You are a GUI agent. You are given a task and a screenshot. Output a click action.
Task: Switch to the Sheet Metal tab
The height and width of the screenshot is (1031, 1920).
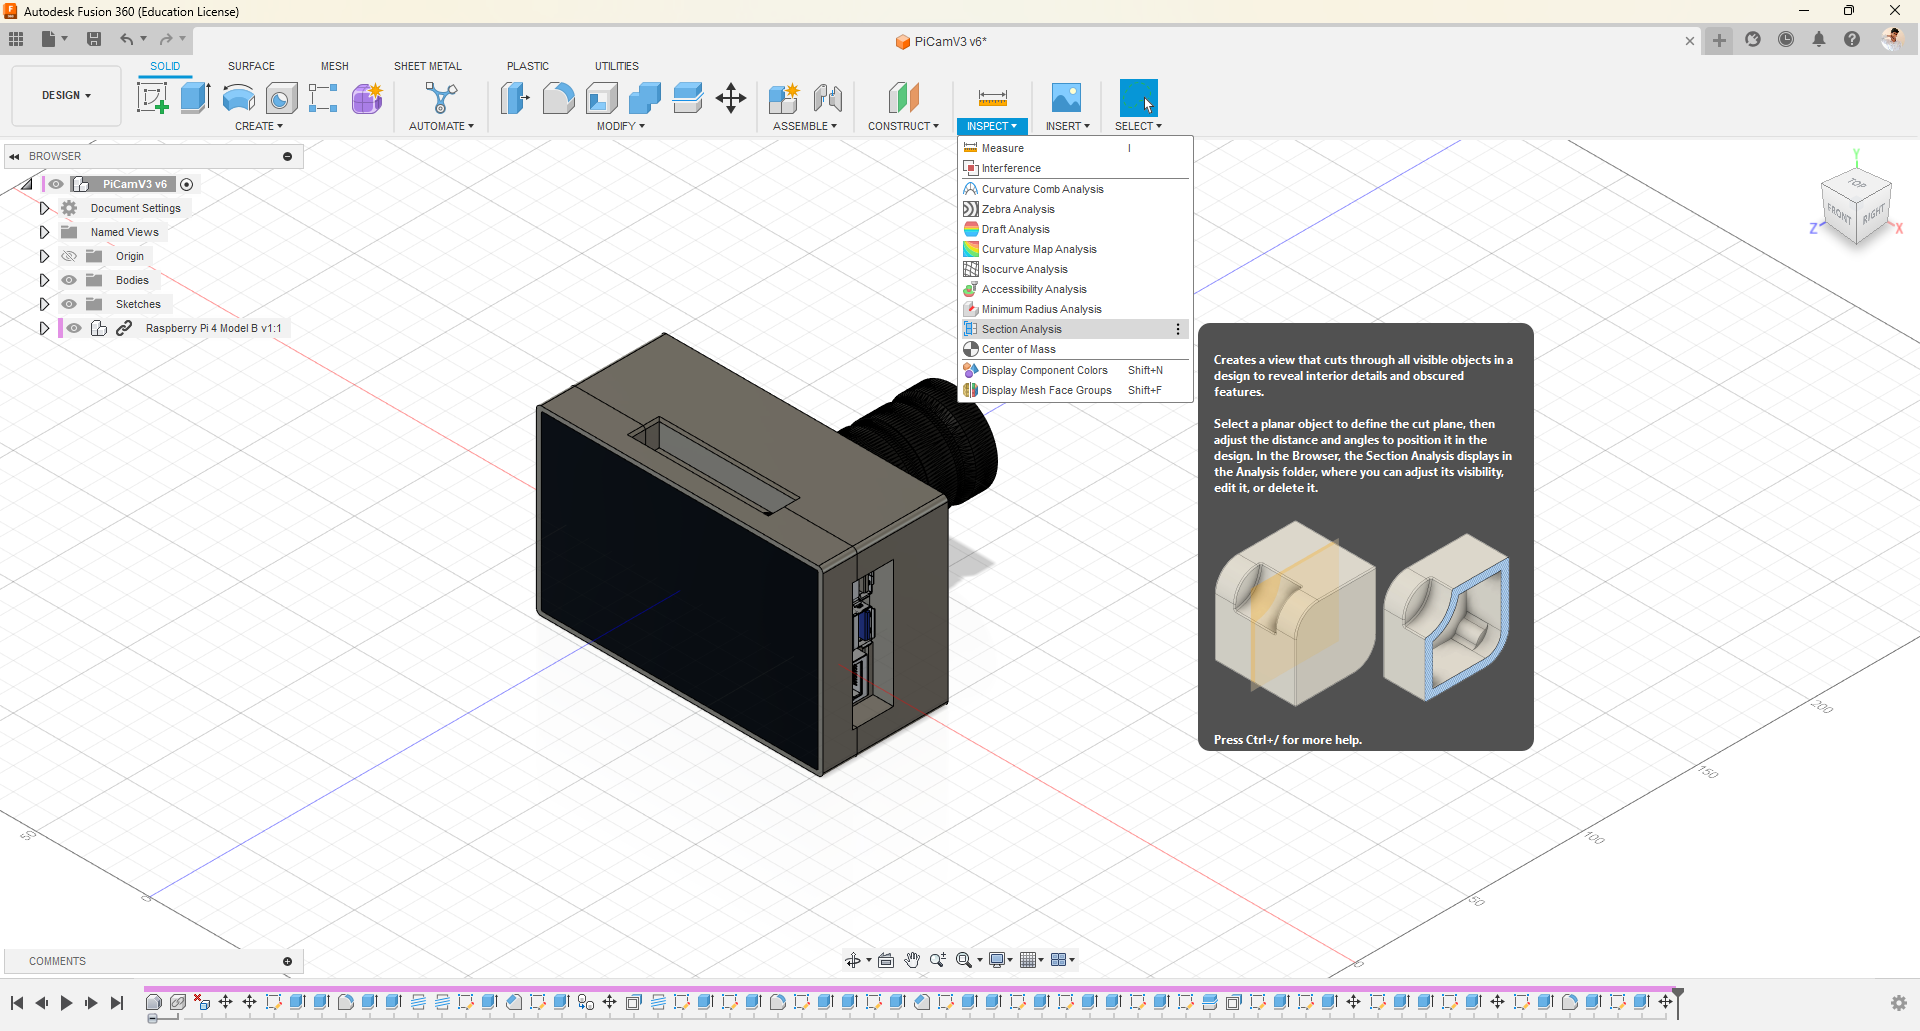tap(427, 66)
